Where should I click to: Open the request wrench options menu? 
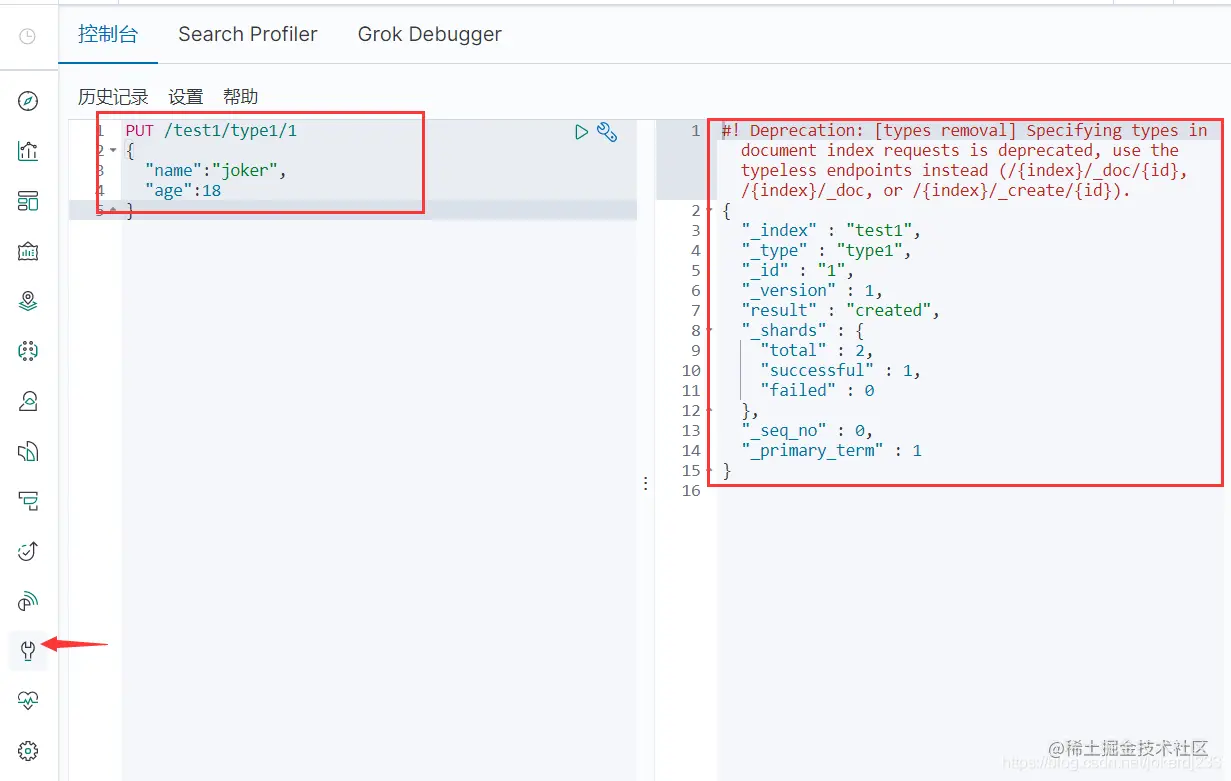pyautogui.click(x=606, y=131)
